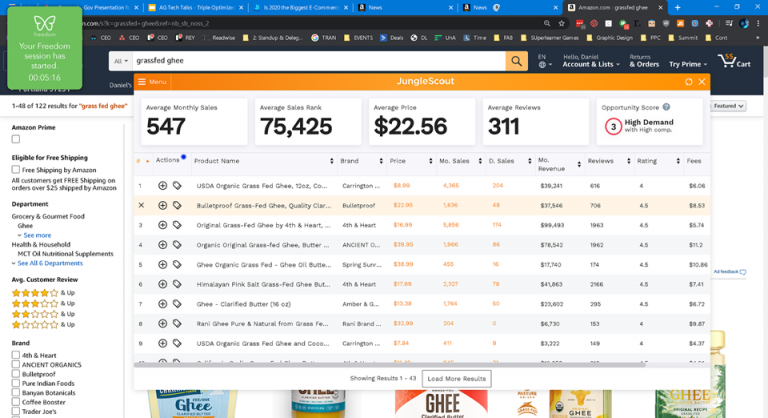Enable Free Shipping by Amazon checkbox
This screenshot has height=418, width=768.
(x=16, y=170)
